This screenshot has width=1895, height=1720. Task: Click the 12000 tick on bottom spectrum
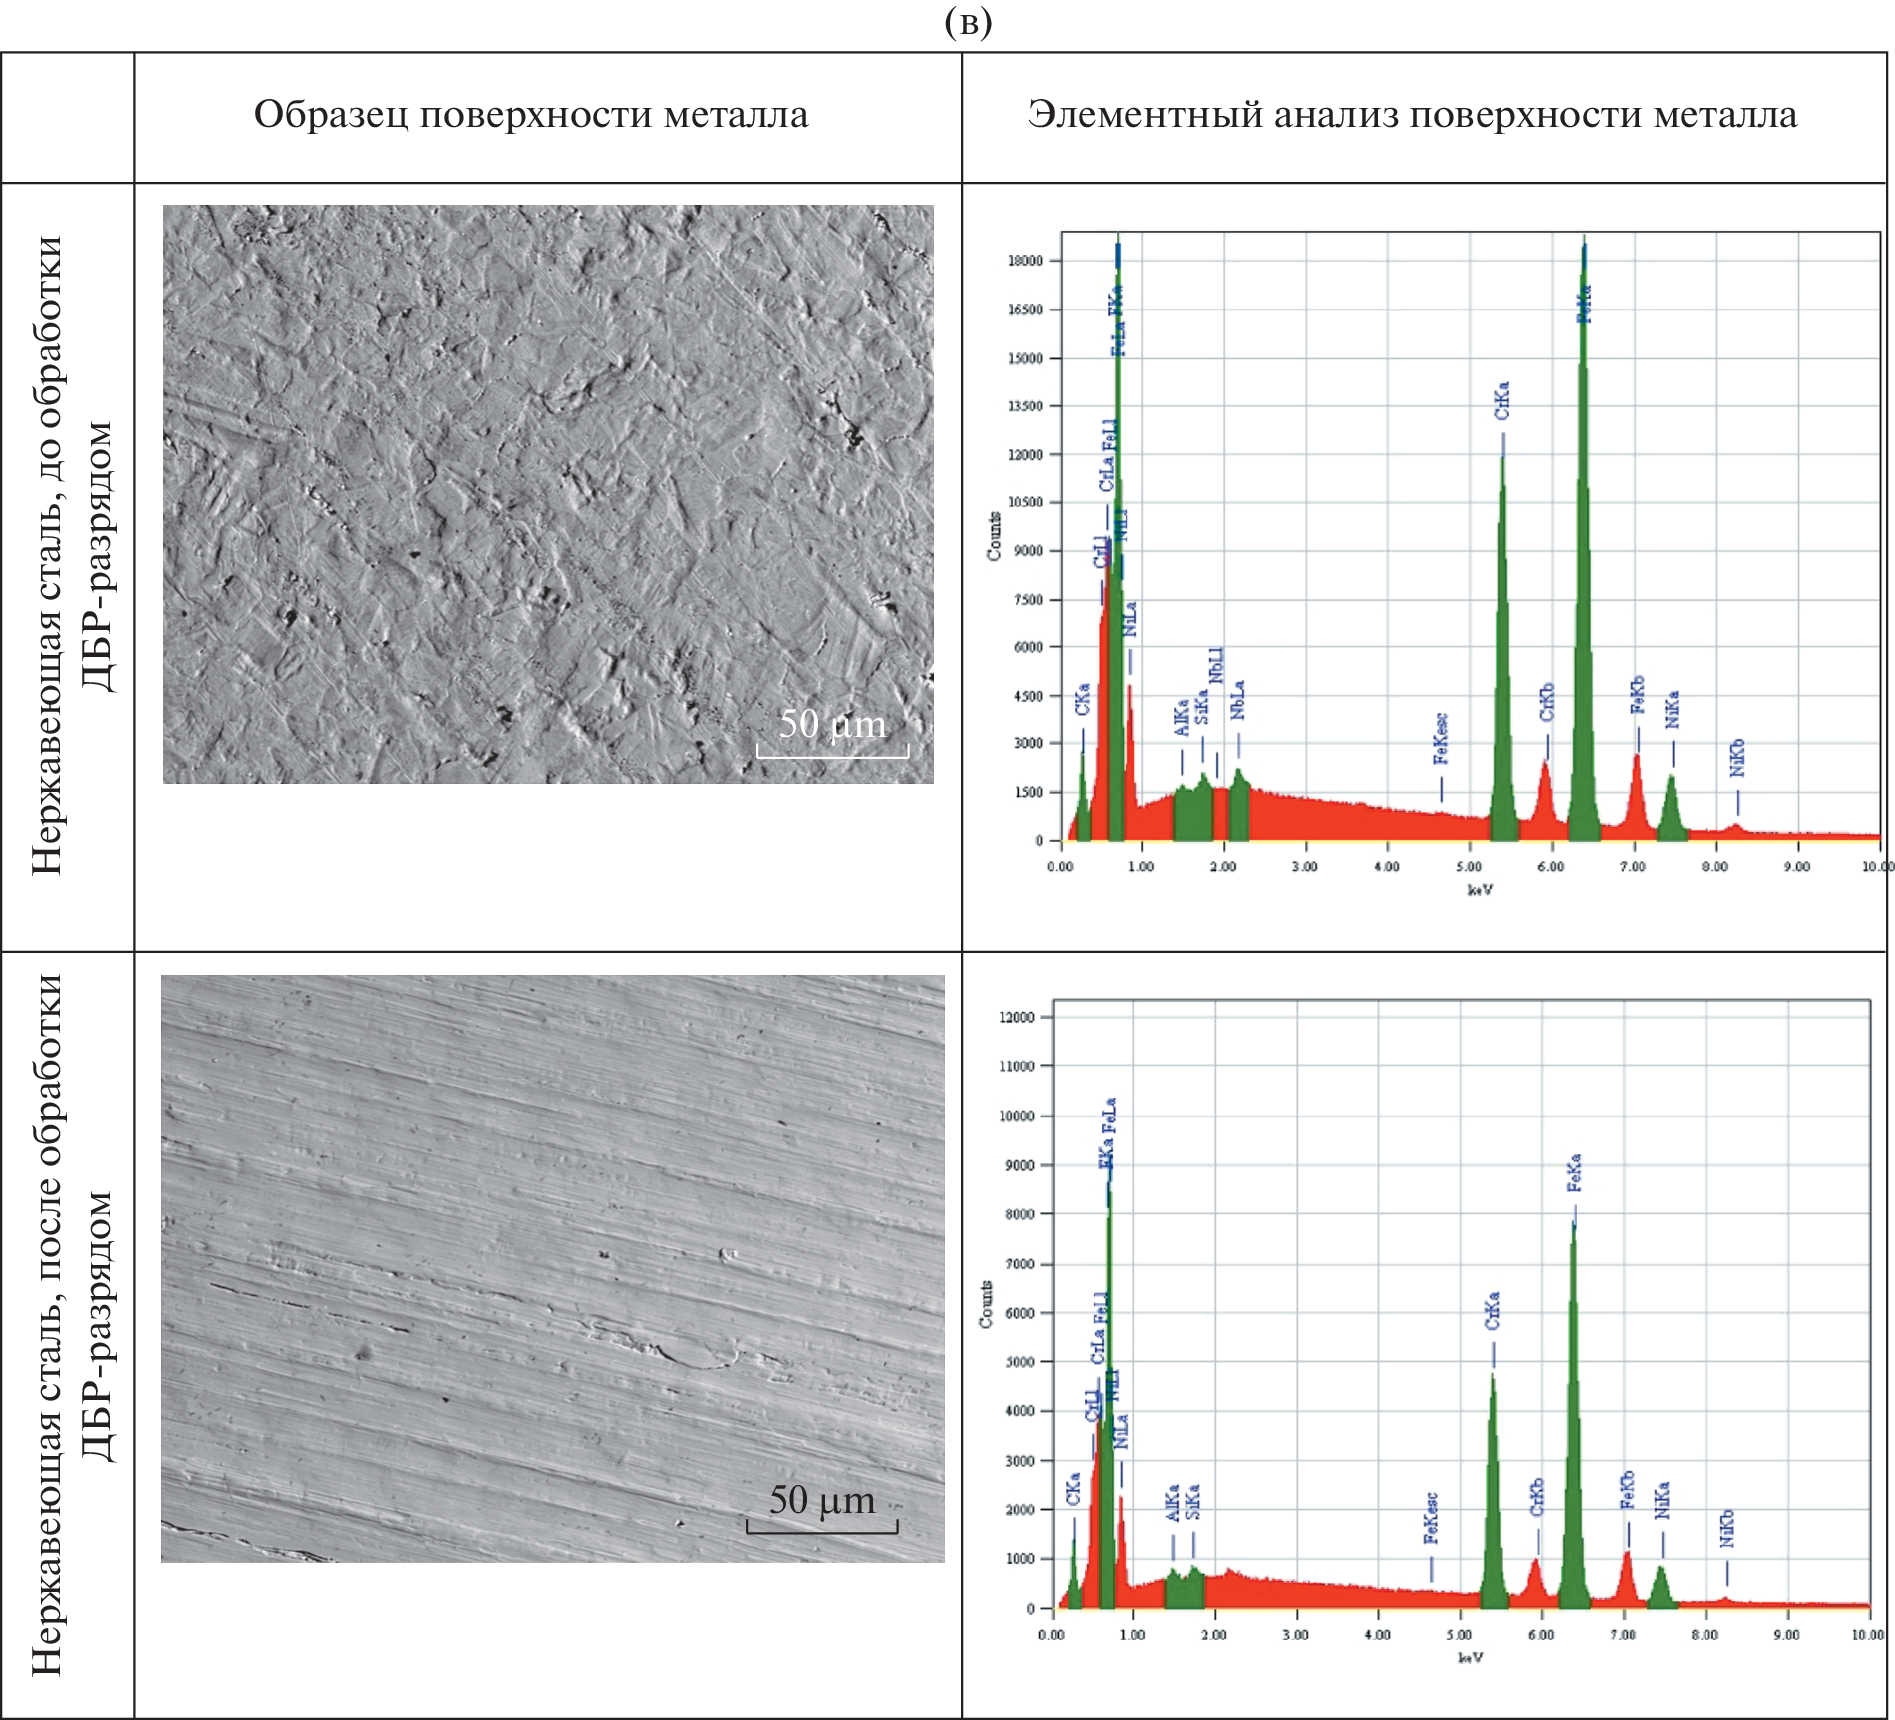pyautogui.click(x=1017, y=1017)
